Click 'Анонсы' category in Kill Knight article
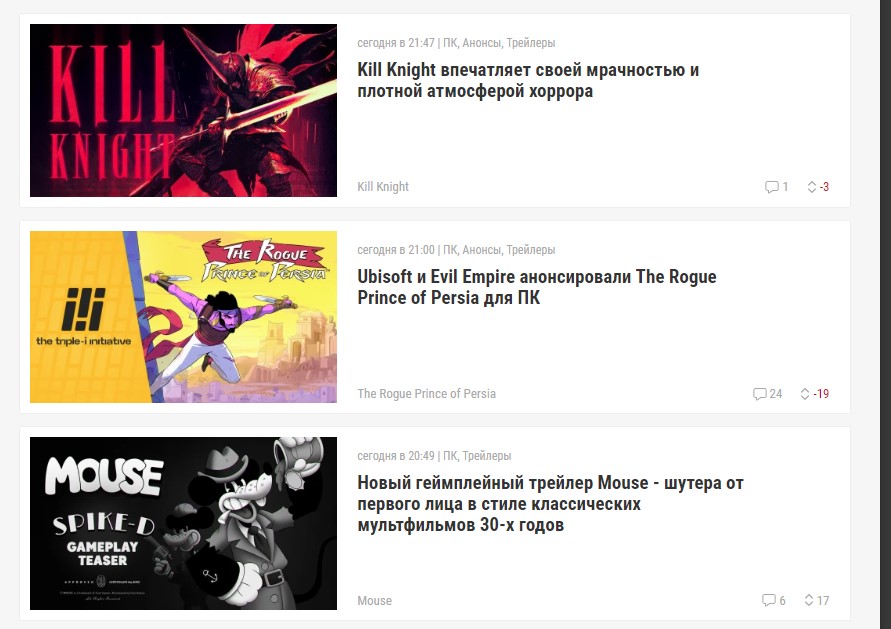This screenshot has height=629, width=891. [x=481, y=43]
